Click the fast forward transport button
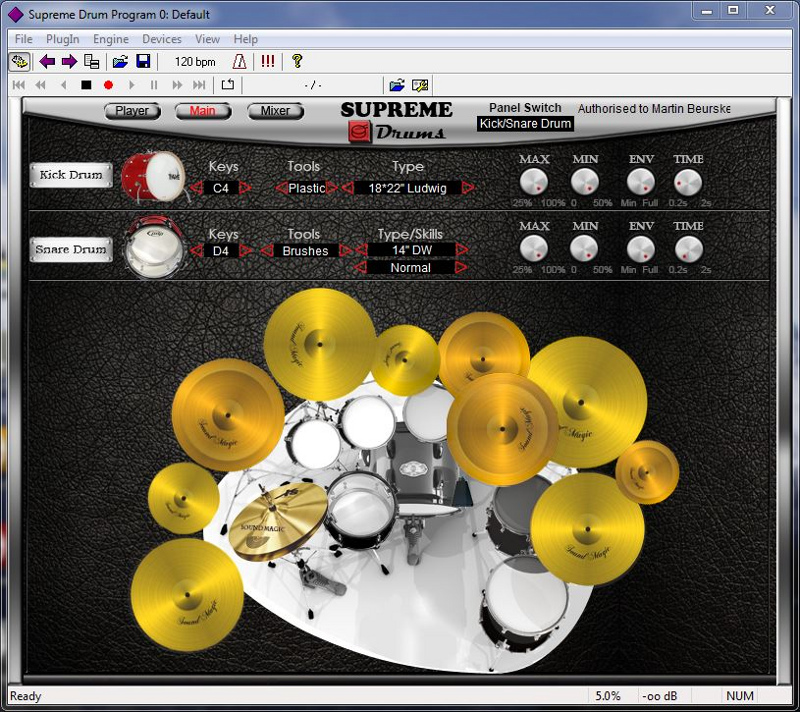 click(x=177, y=85)
